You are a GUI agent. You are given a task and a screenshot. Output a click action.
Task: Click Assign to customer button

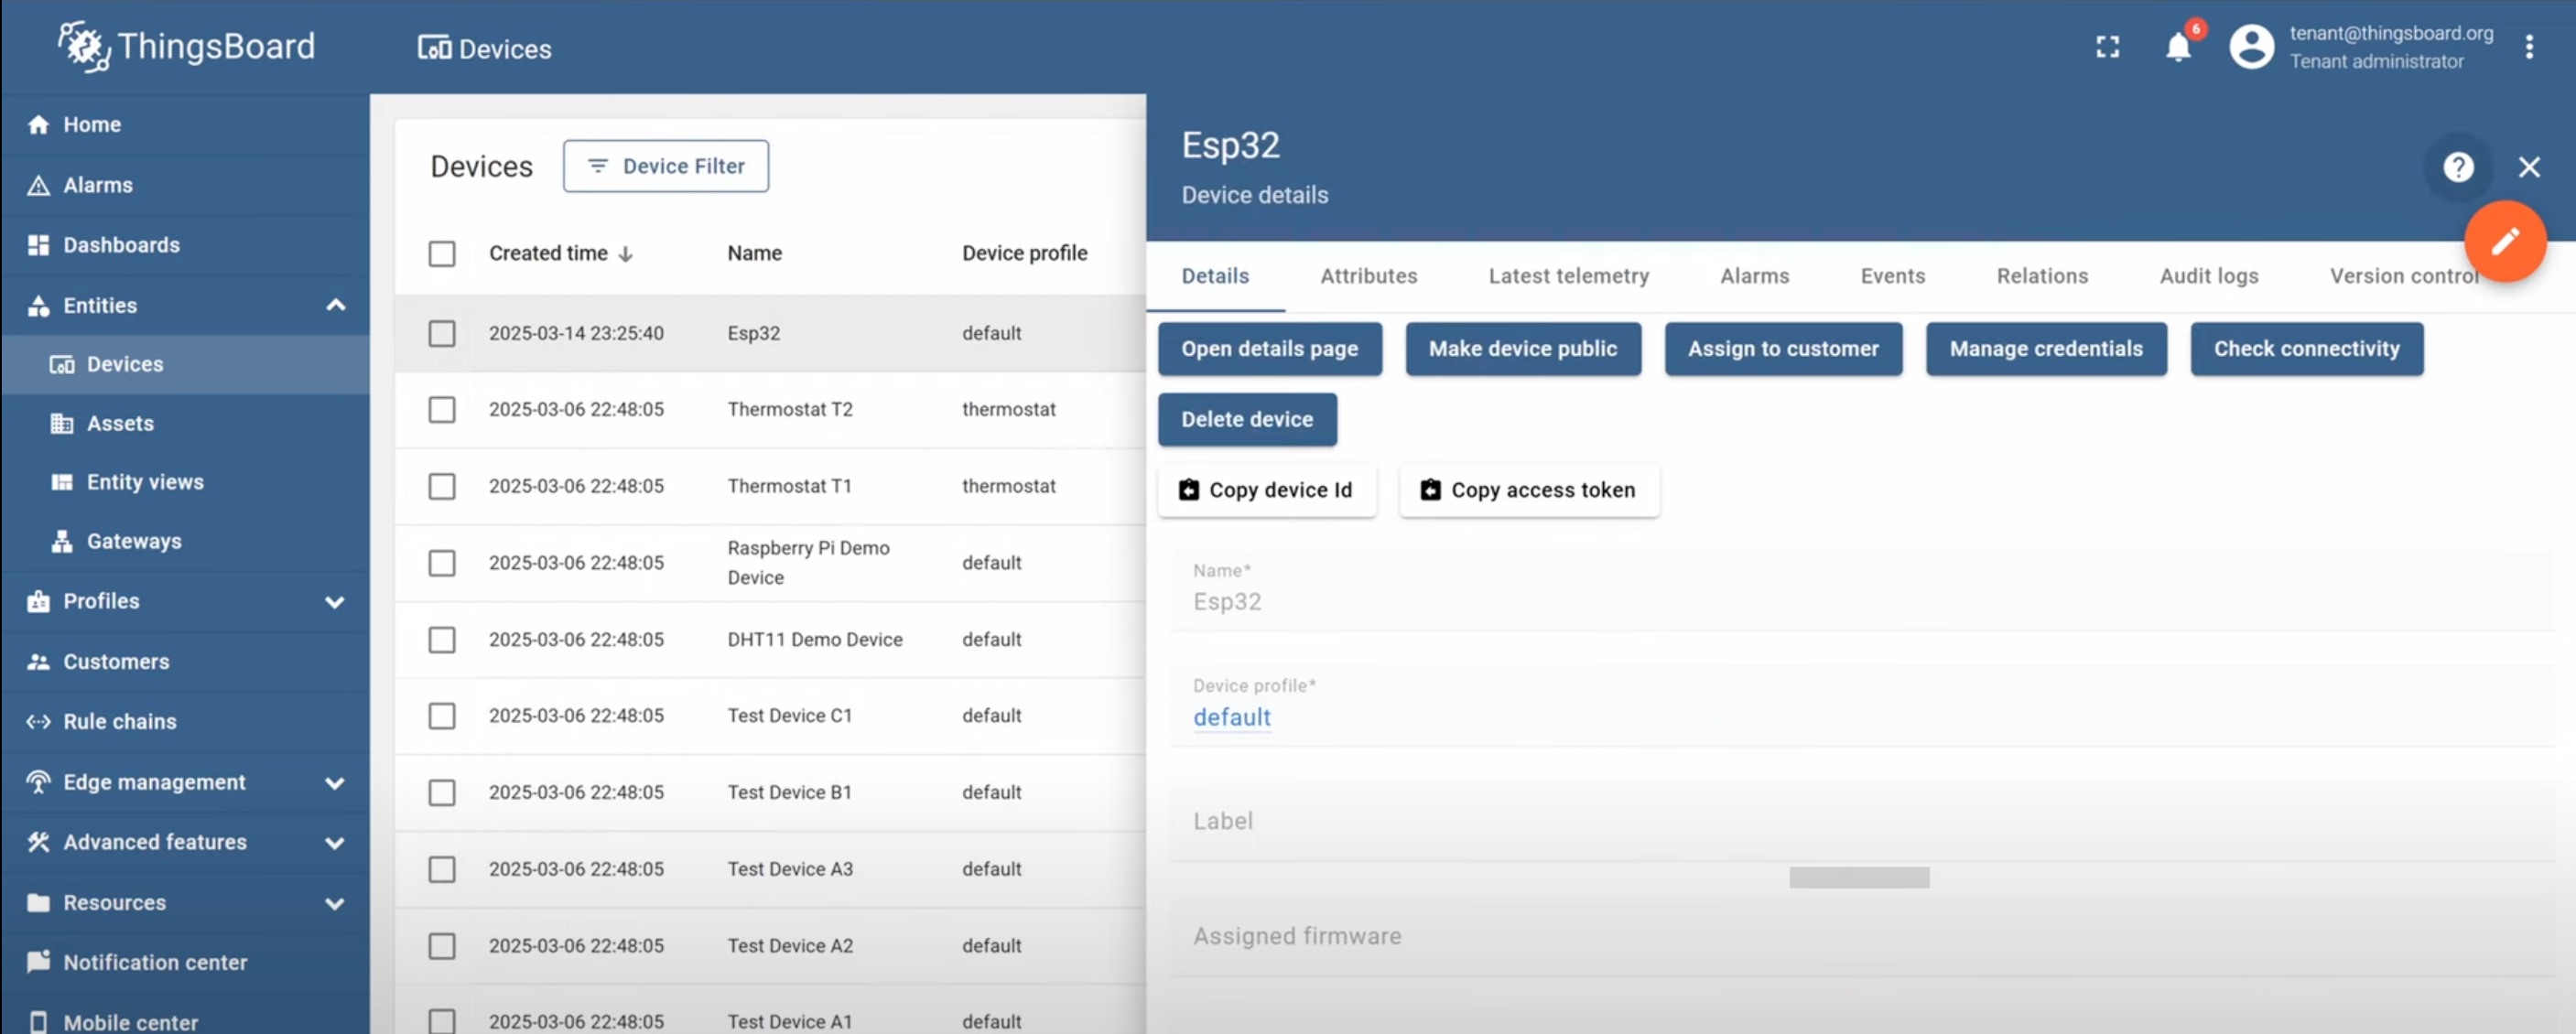click(1784, 349)
